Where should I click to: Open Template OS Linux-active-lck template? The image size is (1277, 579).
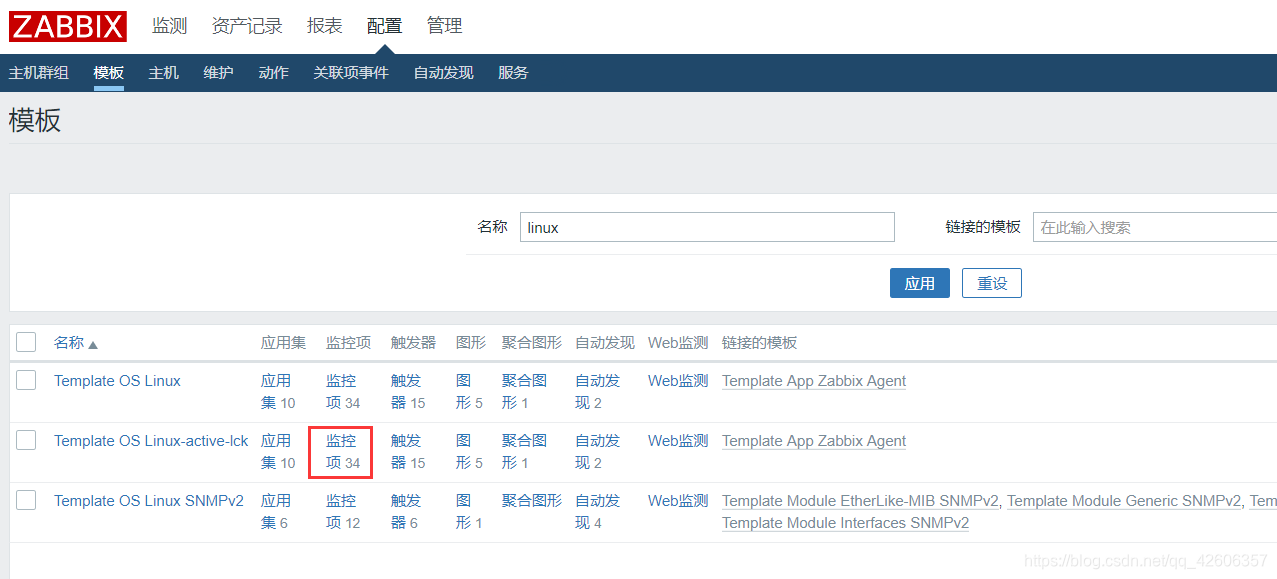pos(151,441)
